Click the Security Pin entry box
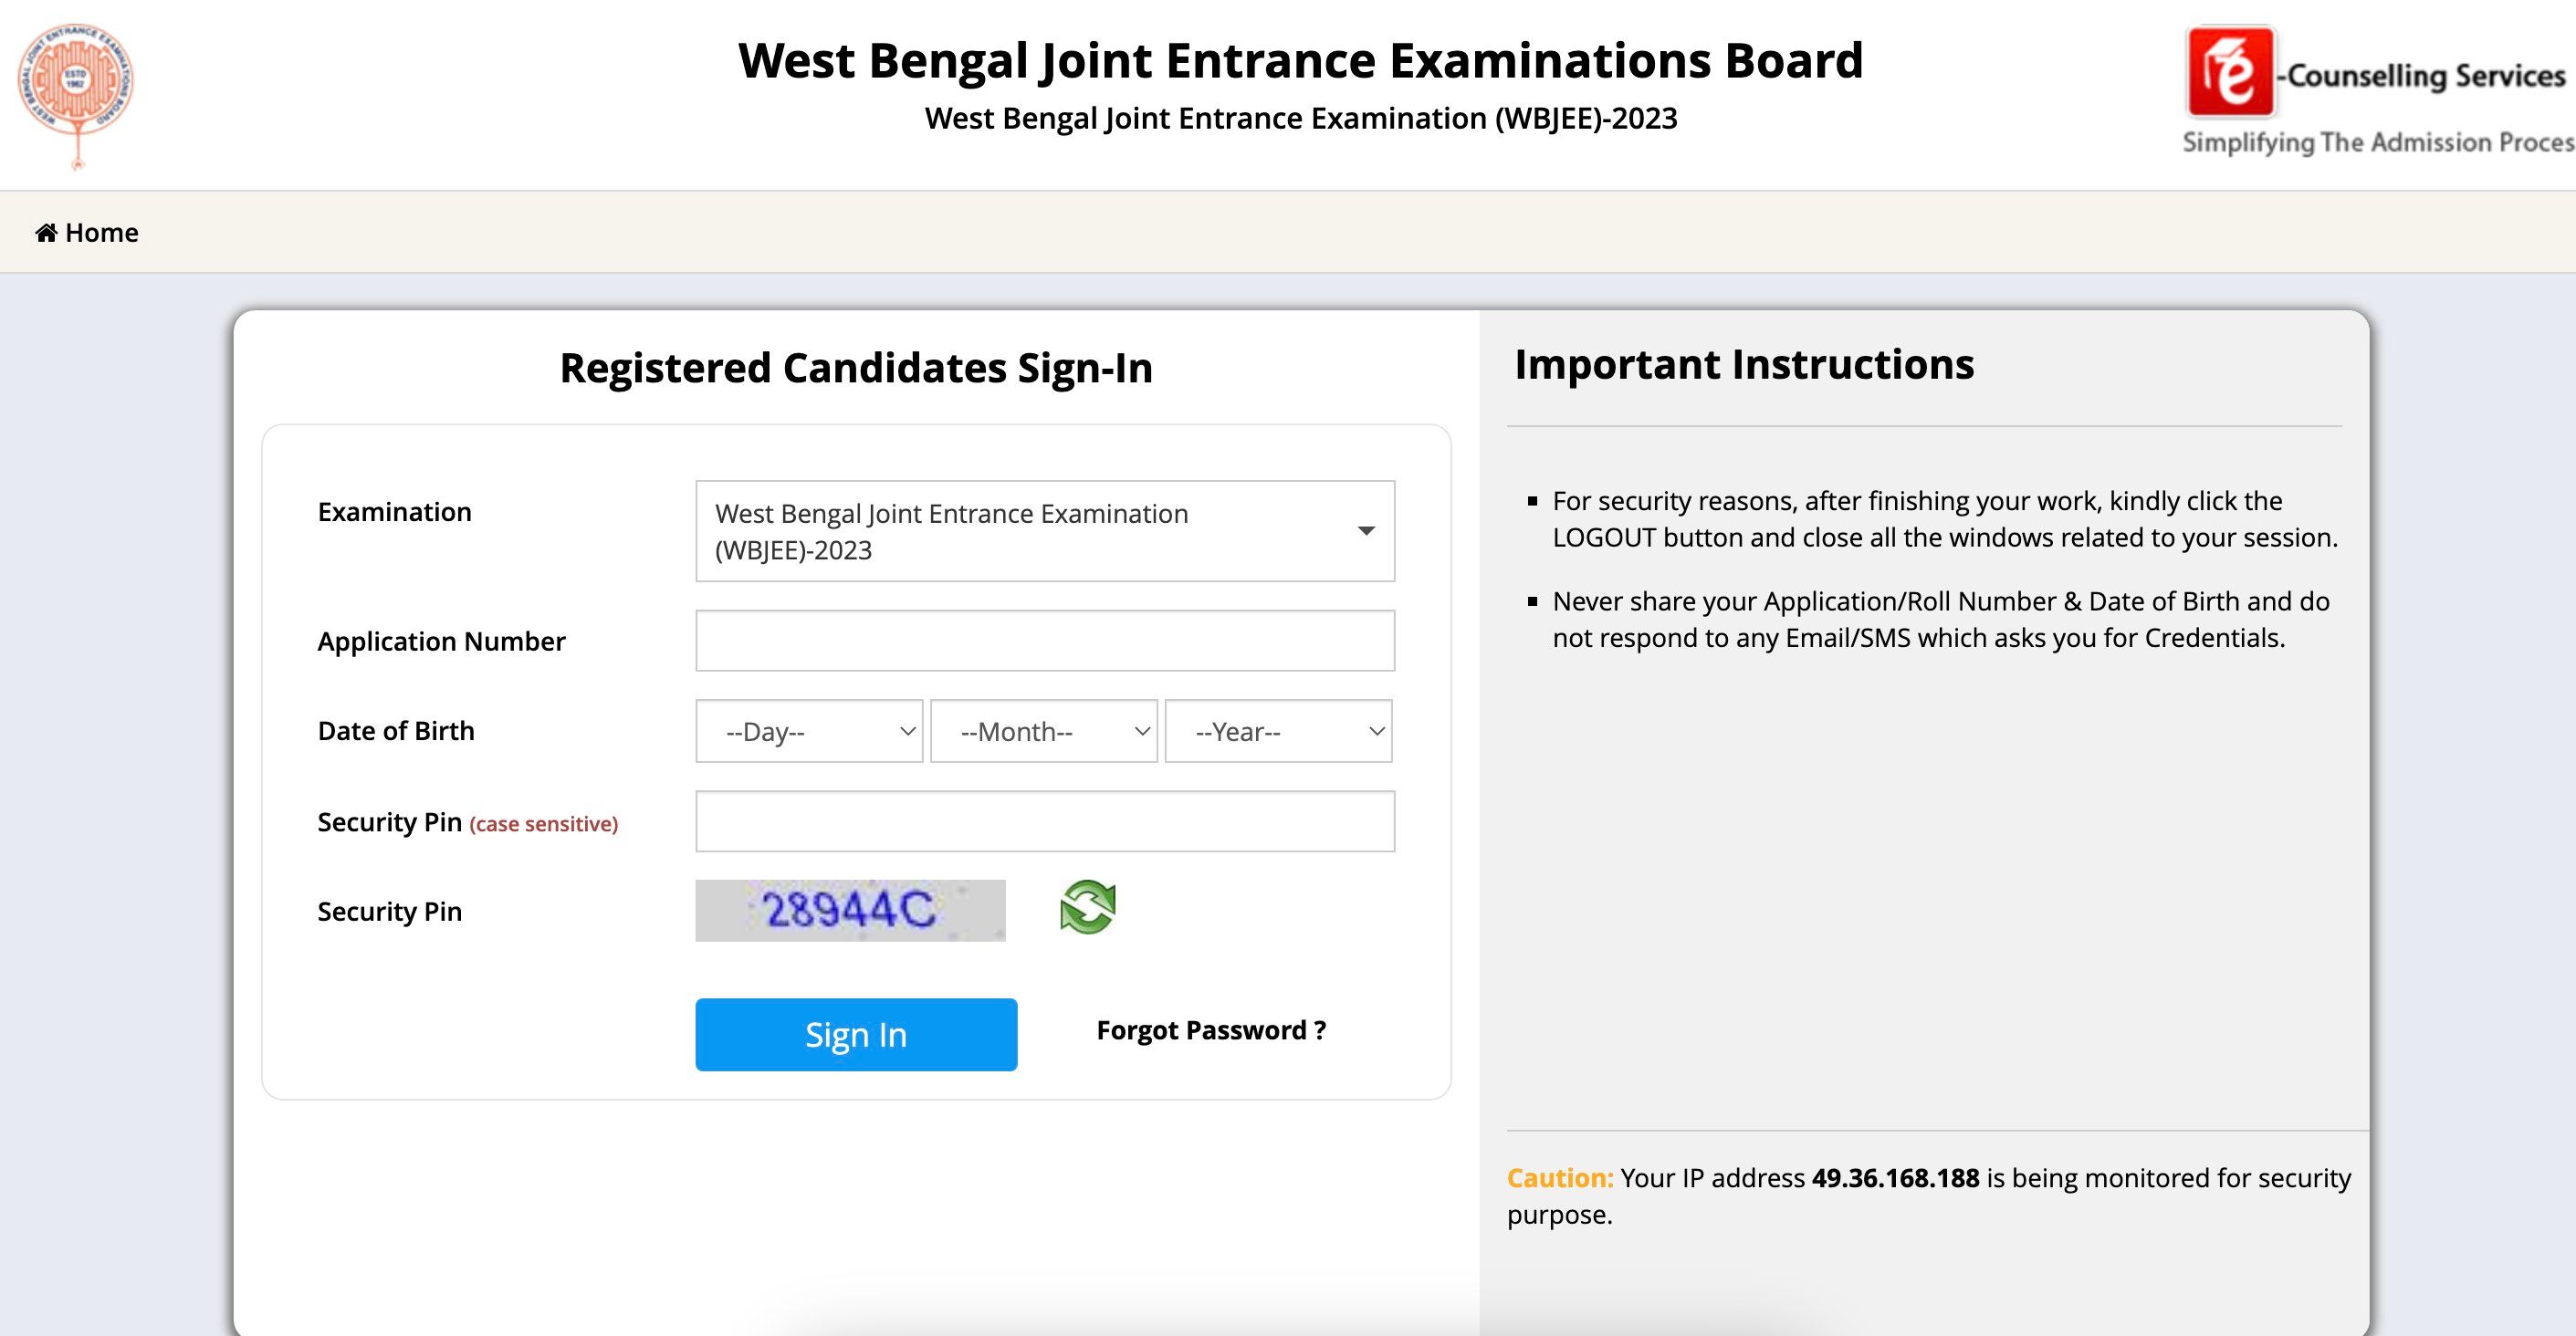2576x1336 pixels. (1045, 820)
